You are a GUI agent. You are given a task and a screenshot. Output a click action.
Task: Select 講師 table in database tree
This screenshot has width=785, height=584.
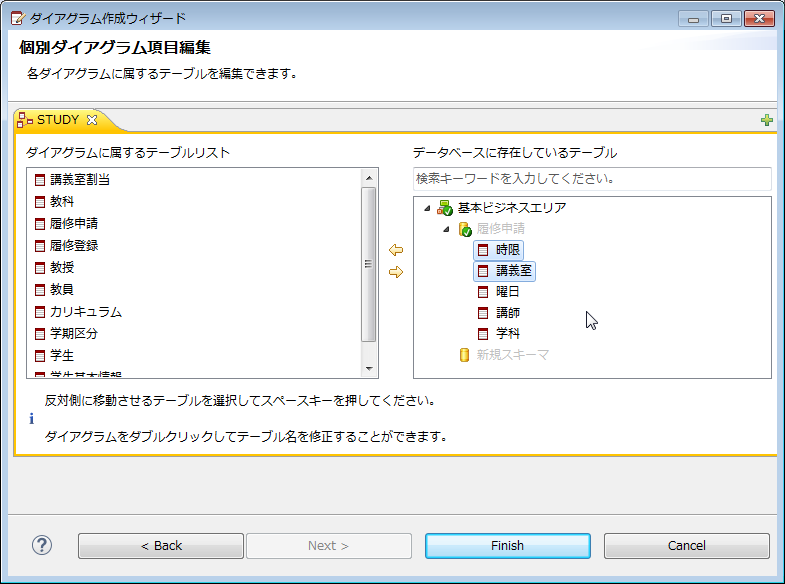508,313
